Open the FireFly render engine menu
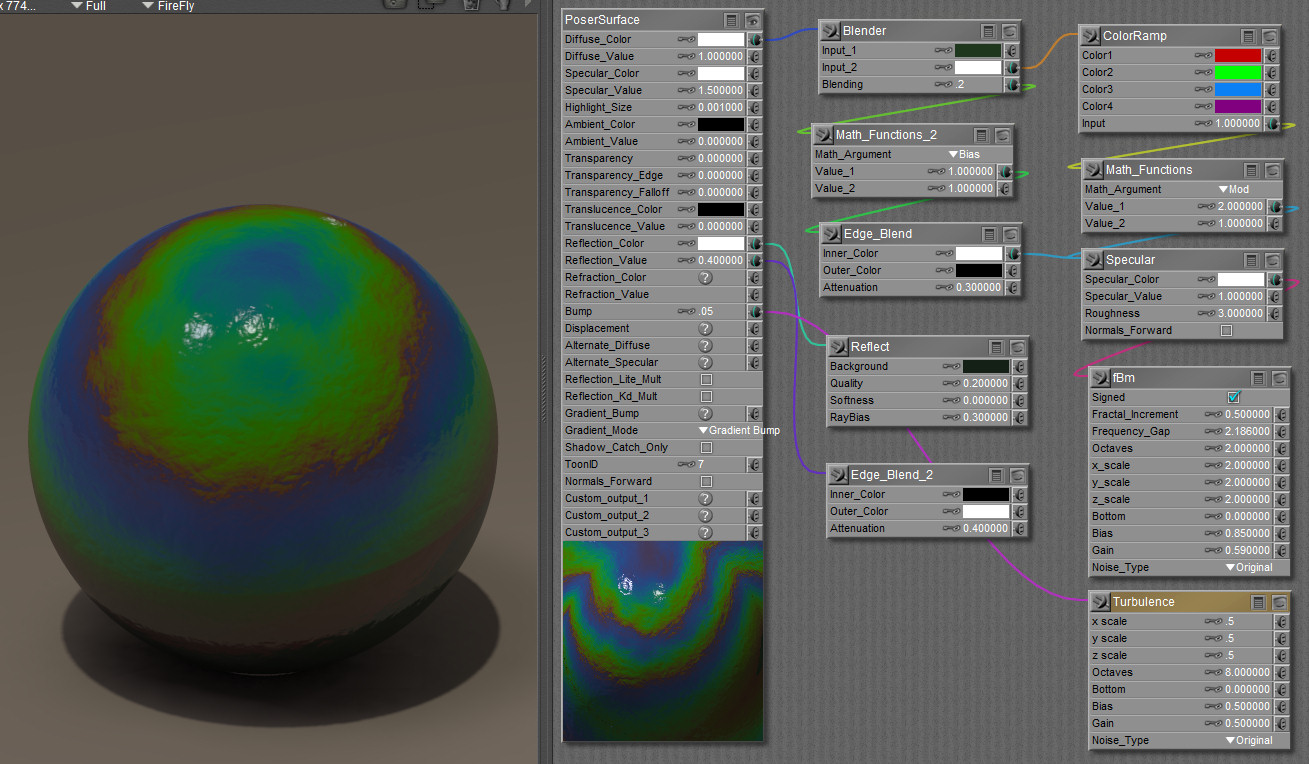 coord(168,6)
